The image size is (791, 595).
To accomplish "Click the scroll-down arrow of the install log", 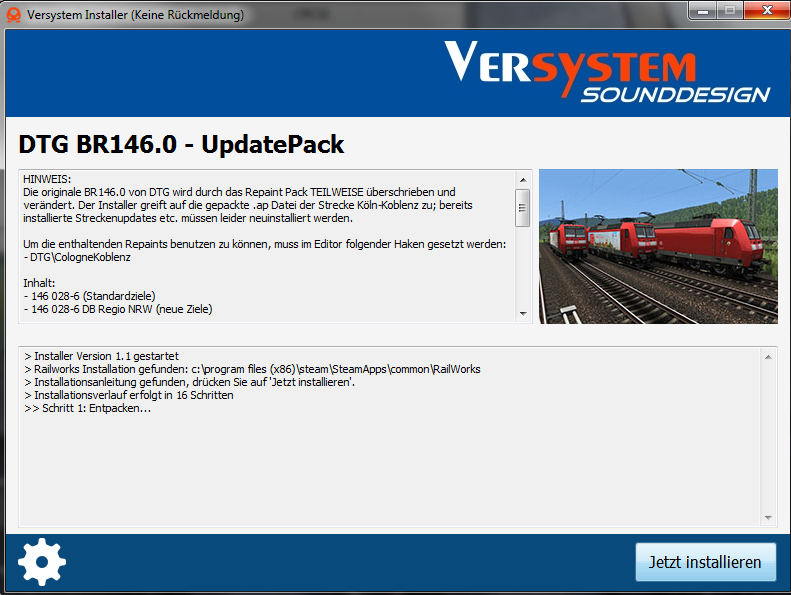I will 768,518.
